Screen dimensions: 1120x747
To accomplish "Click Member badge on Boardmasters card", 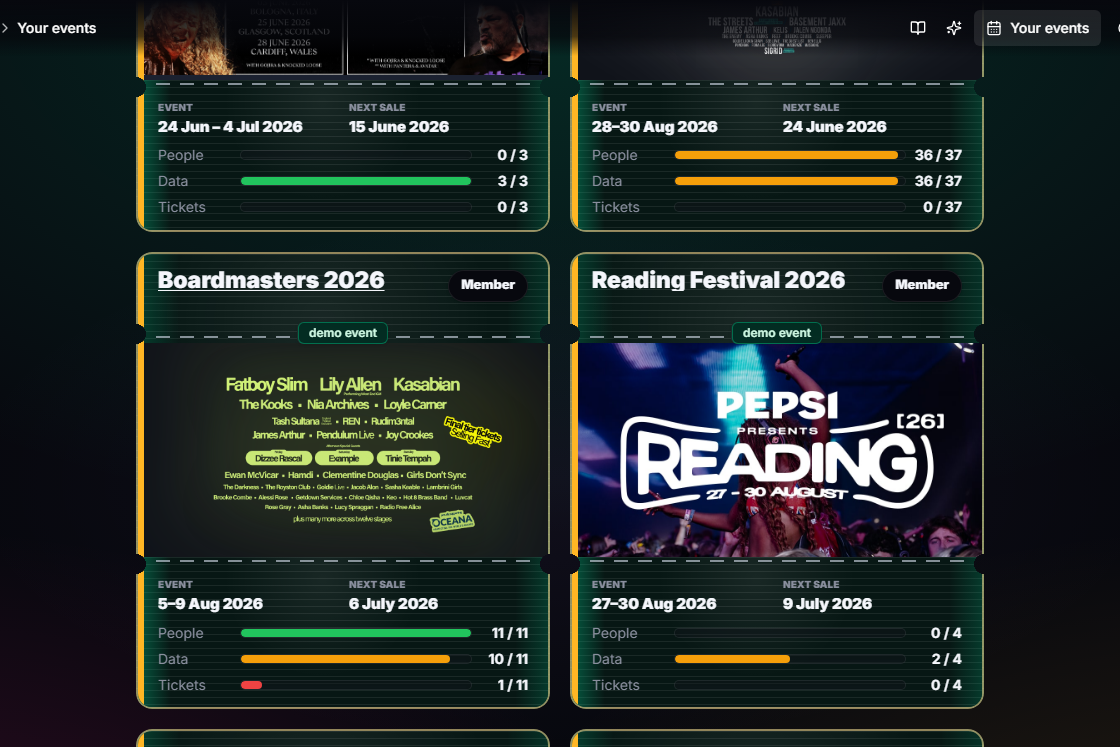I will (488, 284).
